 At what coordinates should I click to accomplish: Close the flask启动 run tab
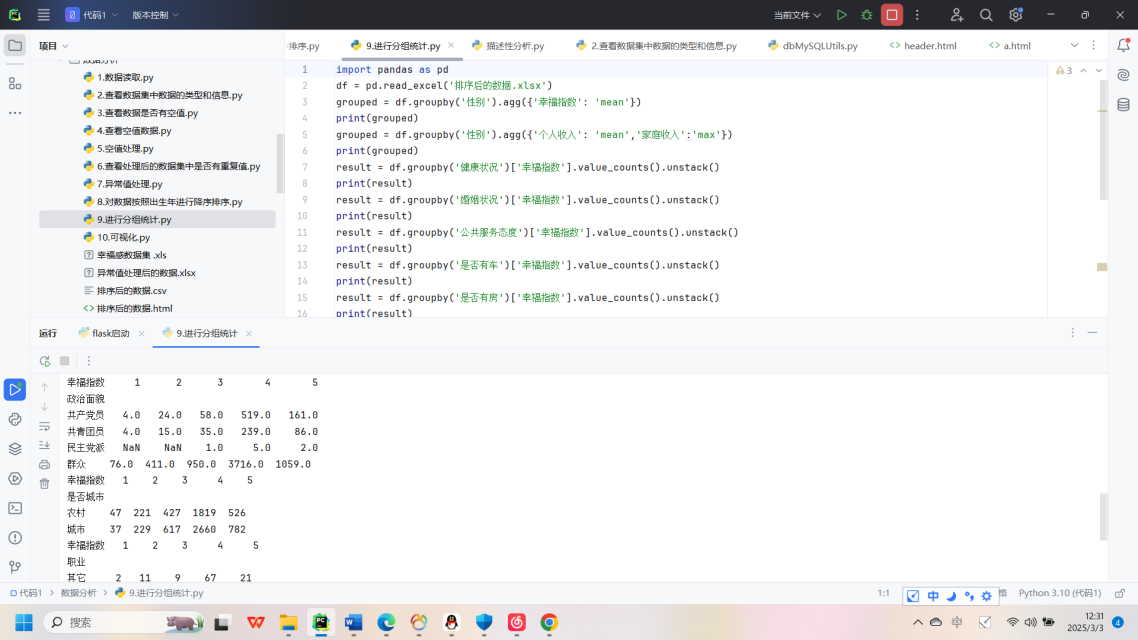142,334
